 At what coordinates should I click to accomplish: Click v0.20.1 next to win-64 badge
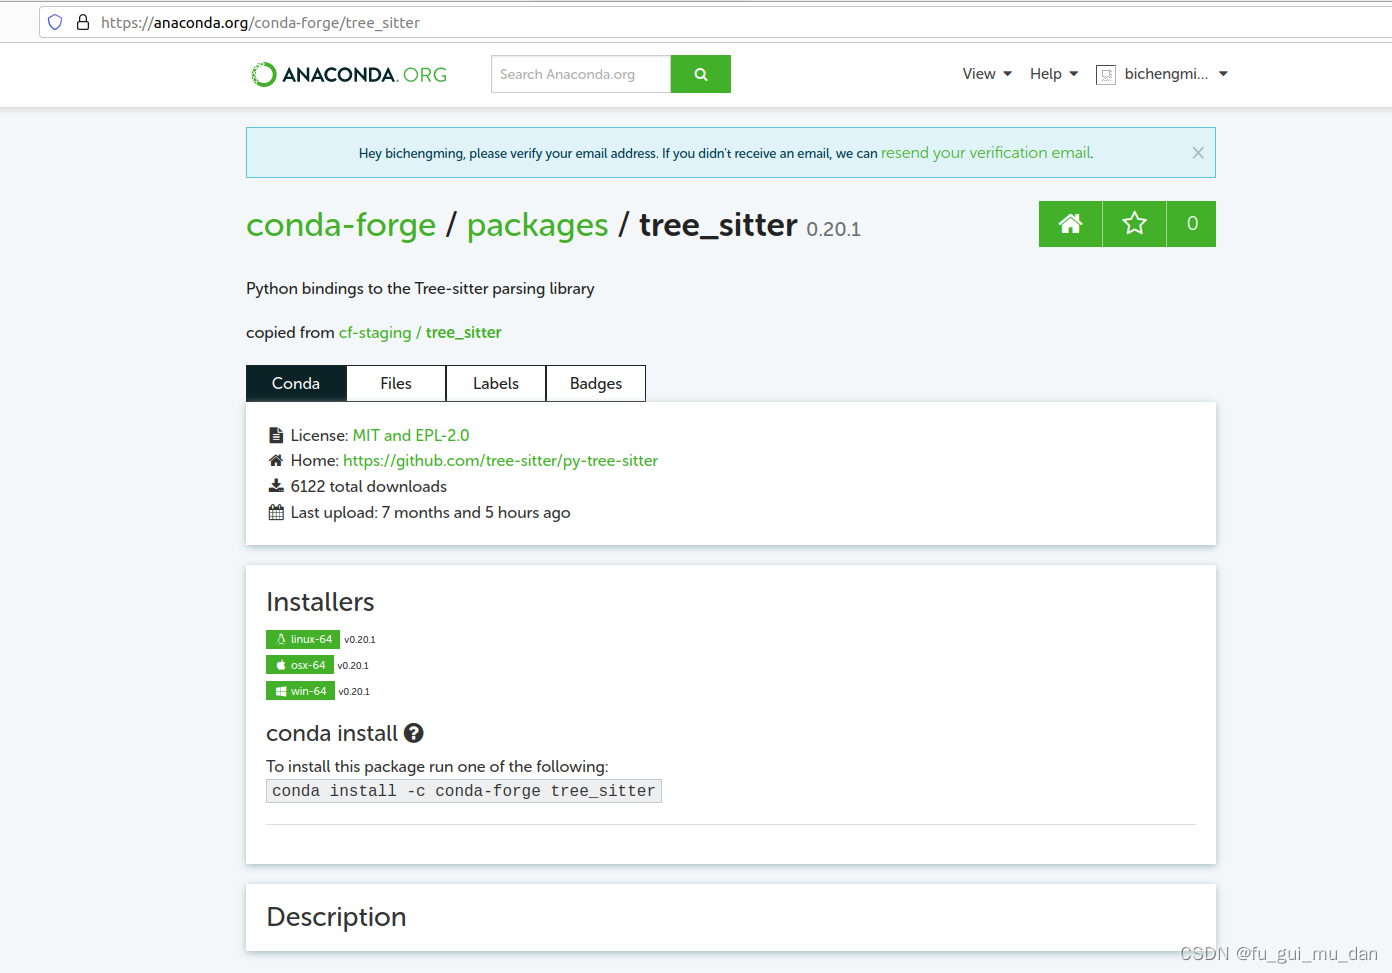(x=354, y=692)
